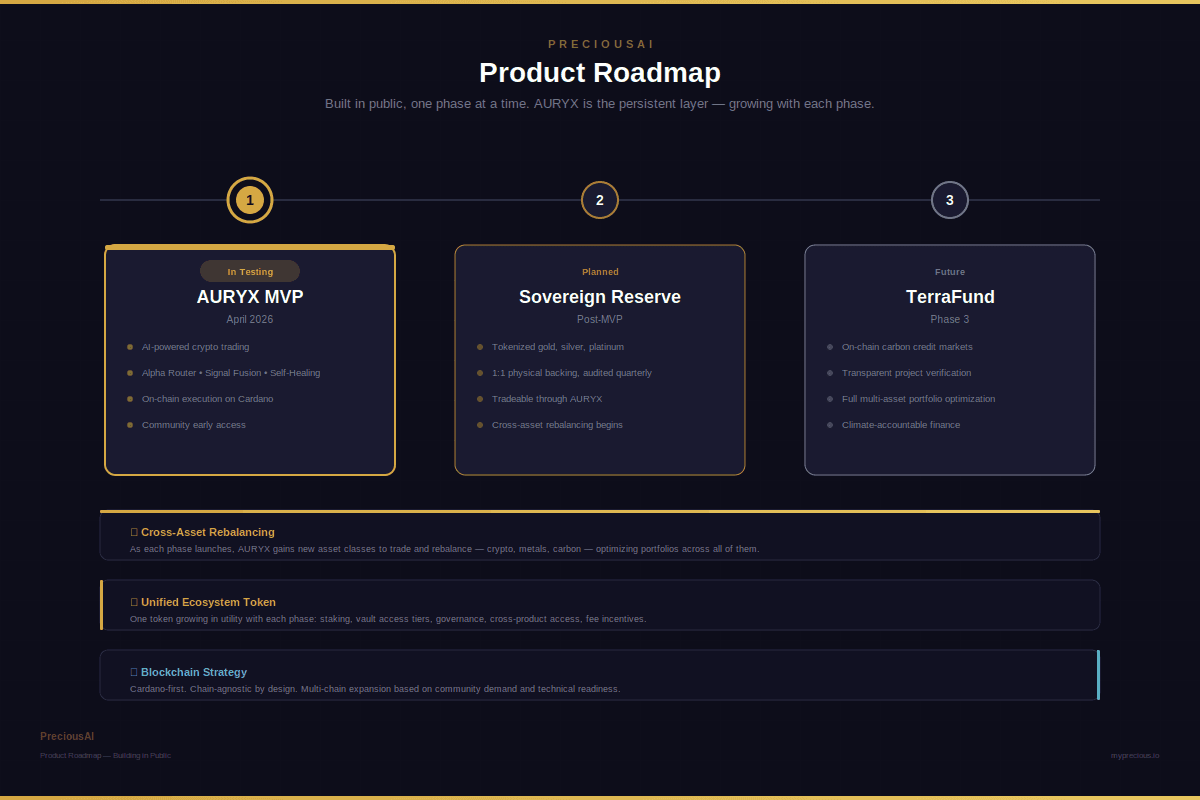Select the phase 3 circle marker

[949, 200]
